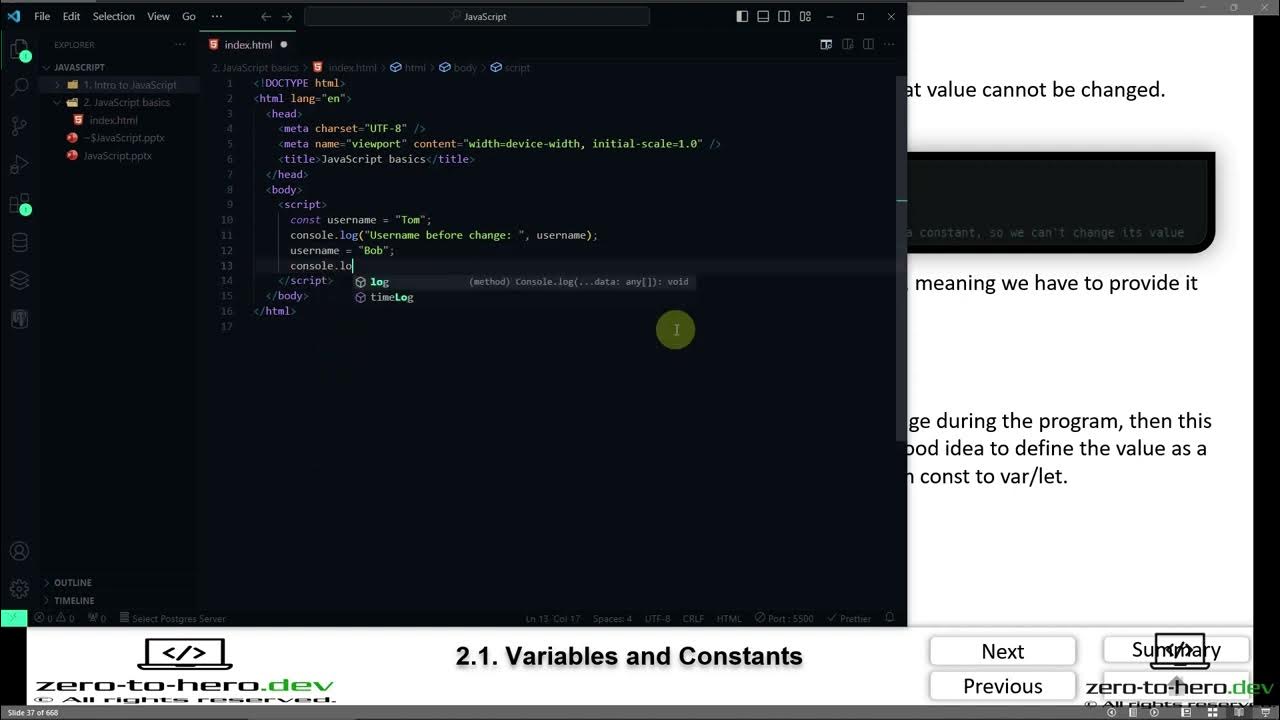Open JavaScript.pptx in explorer

pyautogui.click(x=117, y=156)
